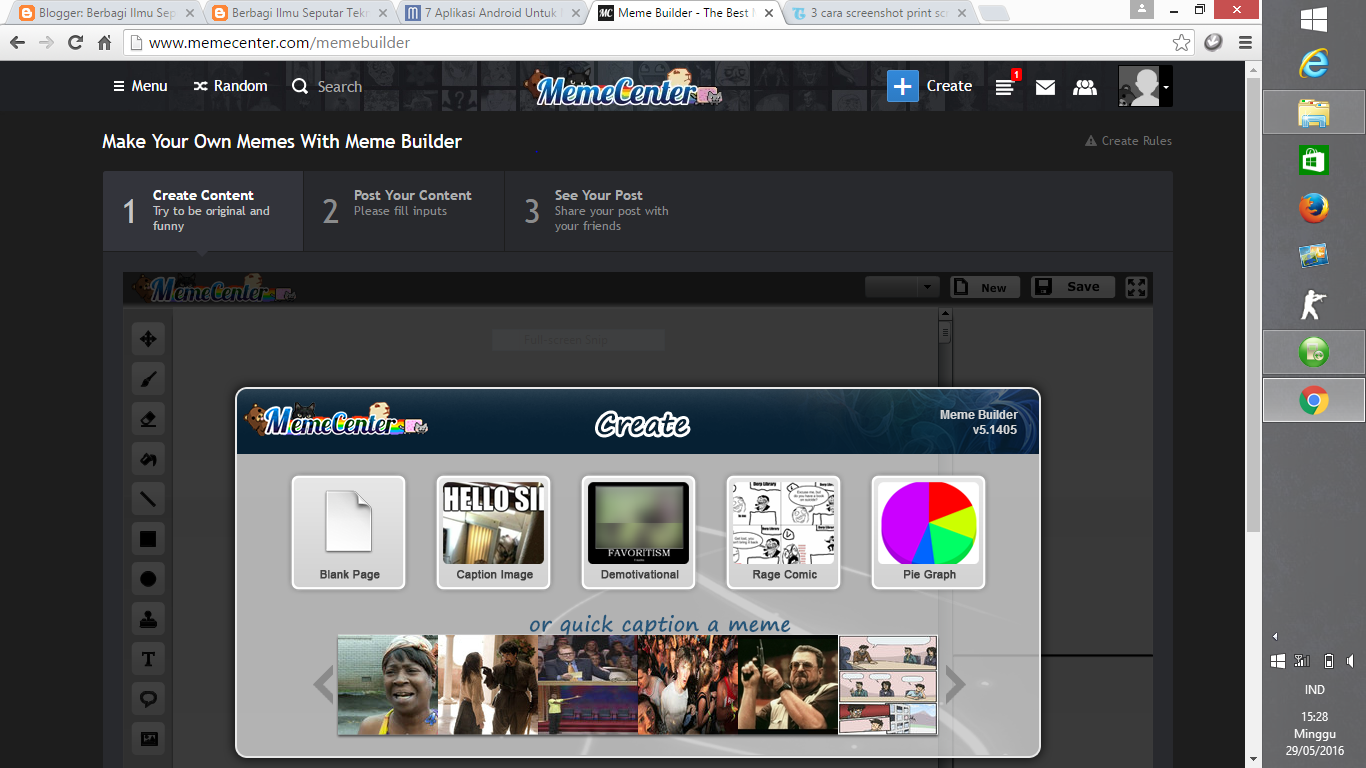Click the volume icon in system tray
Image resolution: width=1366 pixels, height=768 pixels.
pos(1352,661)
